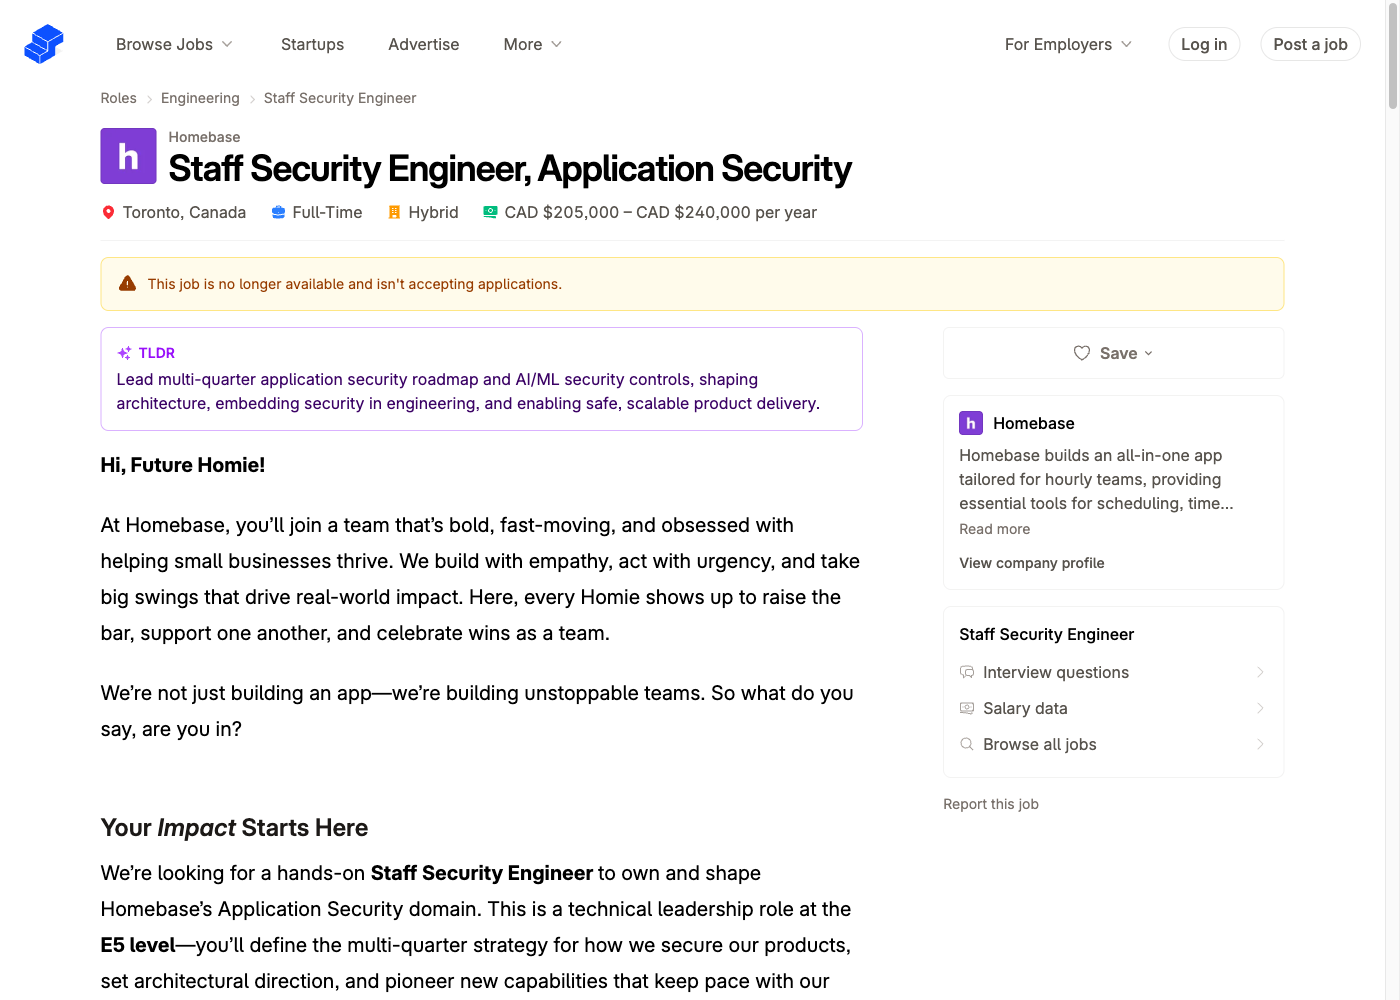The image size is (1400, 1000).
Task: Click the 'Your Impact Starts Here' heading
Action: pos(235,828)
